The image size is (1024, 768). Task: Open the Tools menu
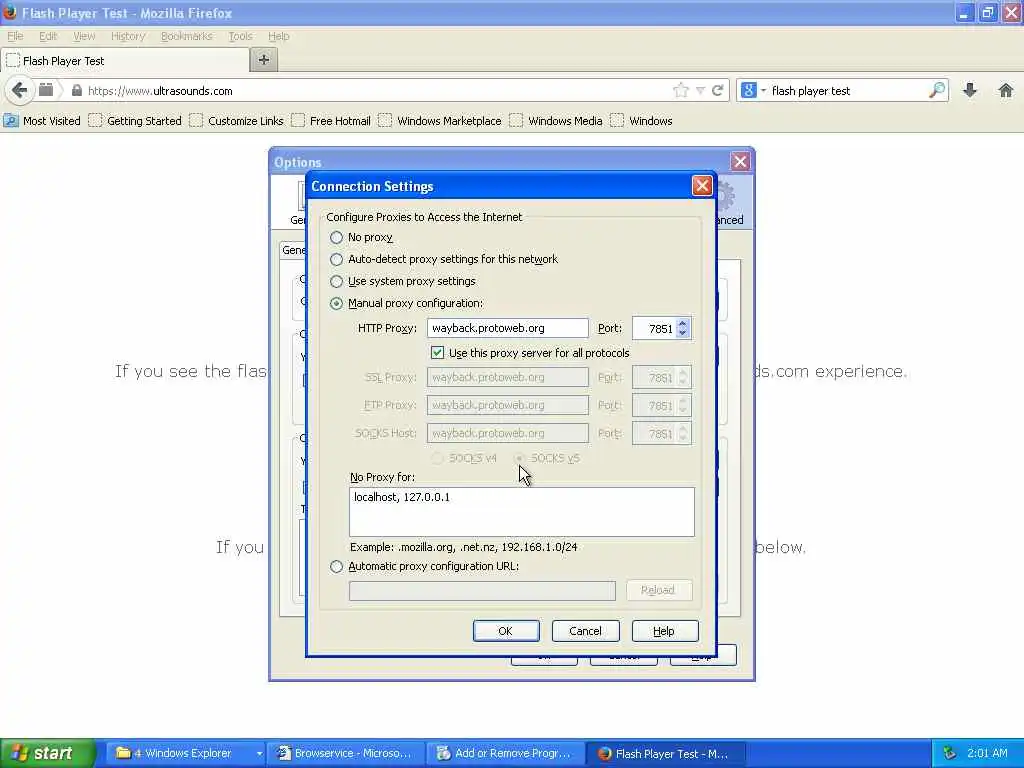pyautogui.click(x=240, y=36)
